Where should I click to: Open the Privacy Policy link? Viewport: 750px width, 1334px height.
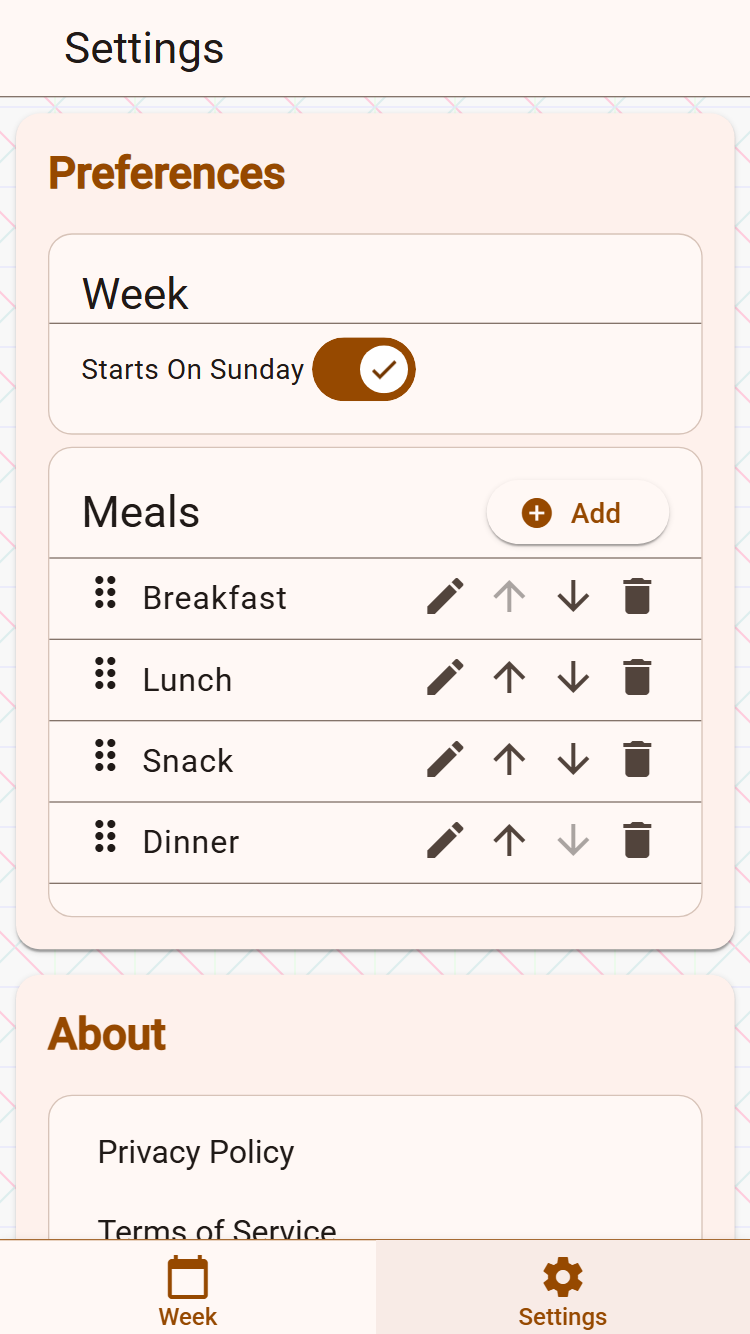[196, 1152]
